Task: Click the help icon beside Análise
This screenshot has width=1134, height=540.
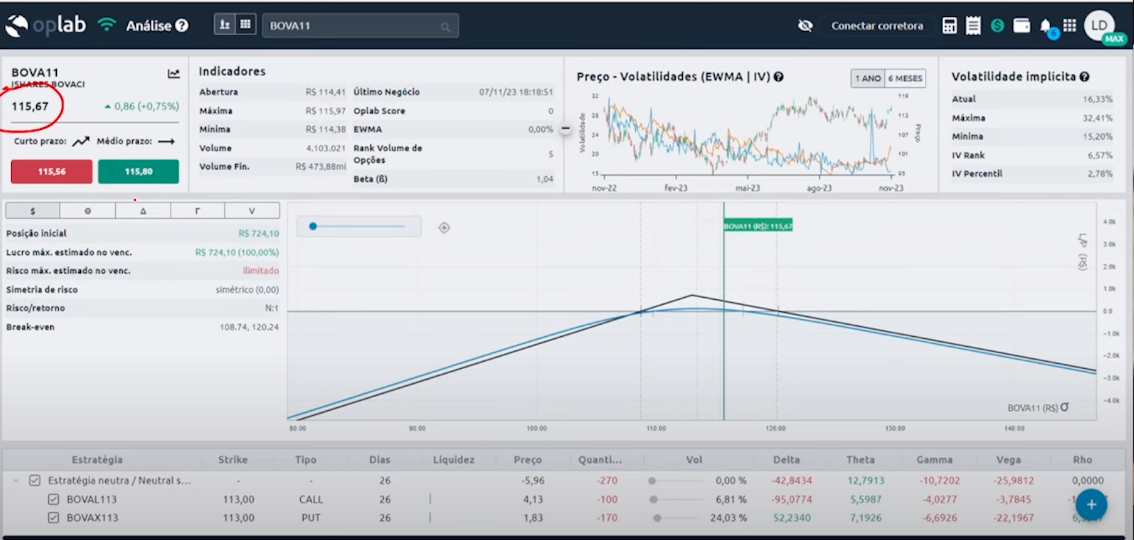Action: 182,26
